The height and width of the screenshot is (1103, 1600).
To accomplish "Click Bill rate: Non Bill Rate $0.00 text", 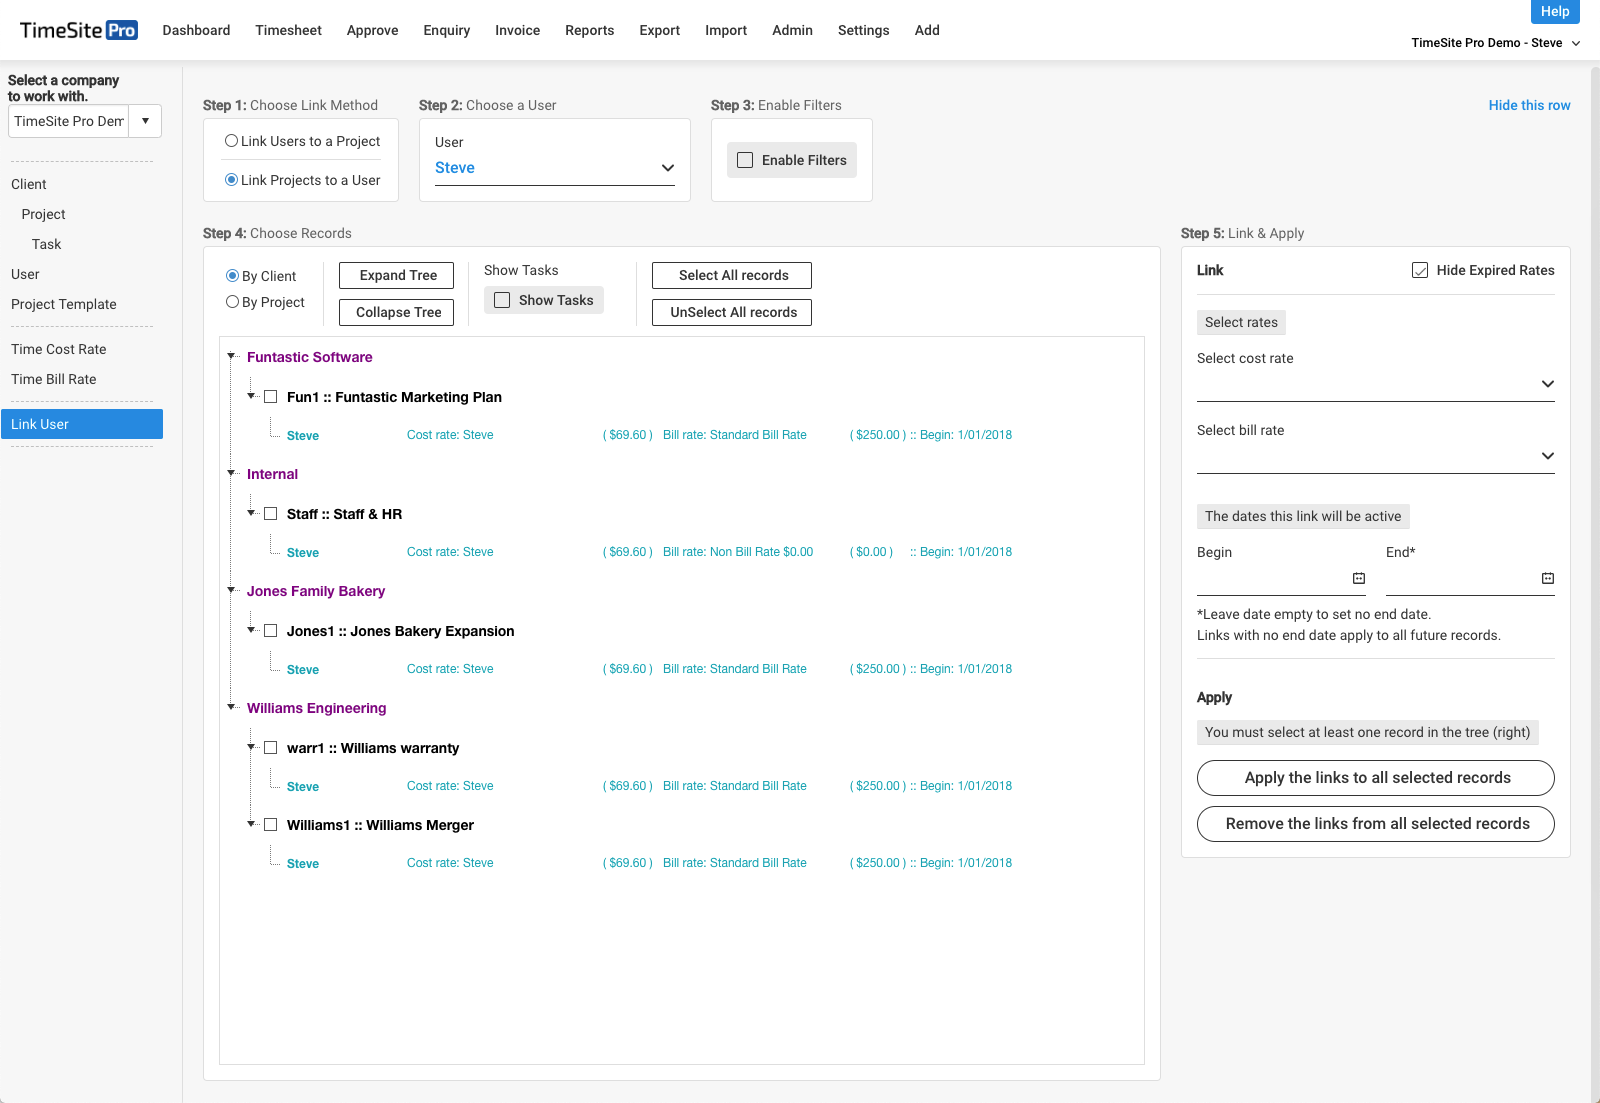I will pos(738,552).
